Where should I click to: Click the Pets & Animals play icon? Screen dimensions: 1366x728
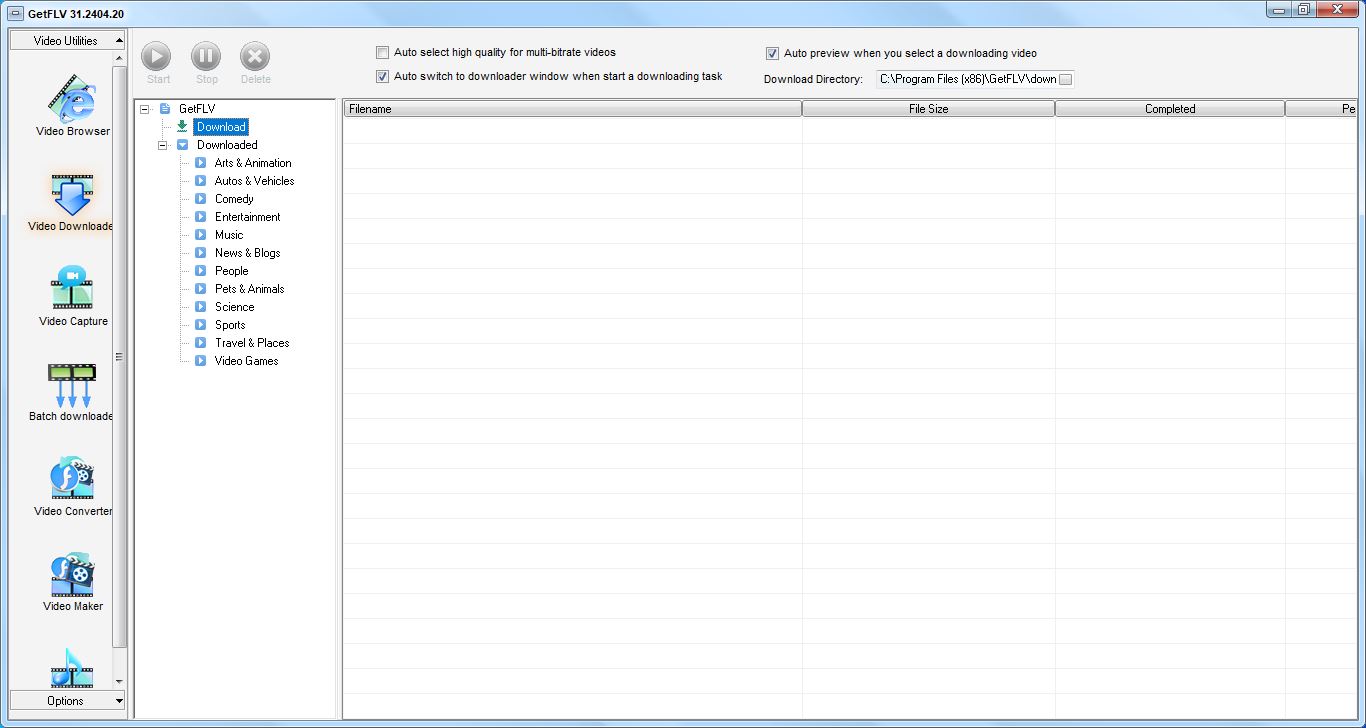pyautogui.click(x=200, y=289)
